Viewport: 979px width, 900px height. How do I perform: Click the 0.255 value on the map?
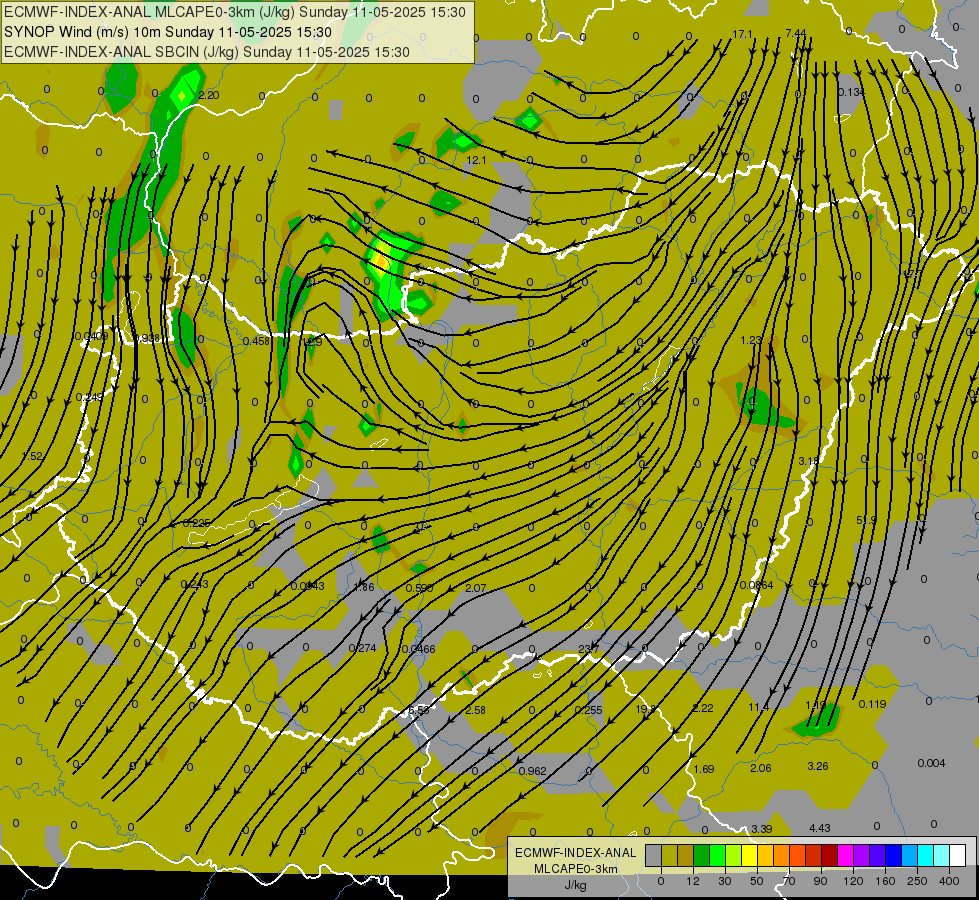coord(588,710)
